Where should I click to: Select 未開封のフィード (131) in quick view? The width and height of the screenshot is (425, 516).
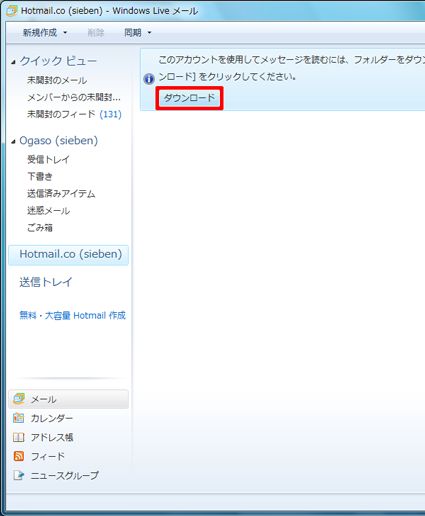click(x=74, y=114)
